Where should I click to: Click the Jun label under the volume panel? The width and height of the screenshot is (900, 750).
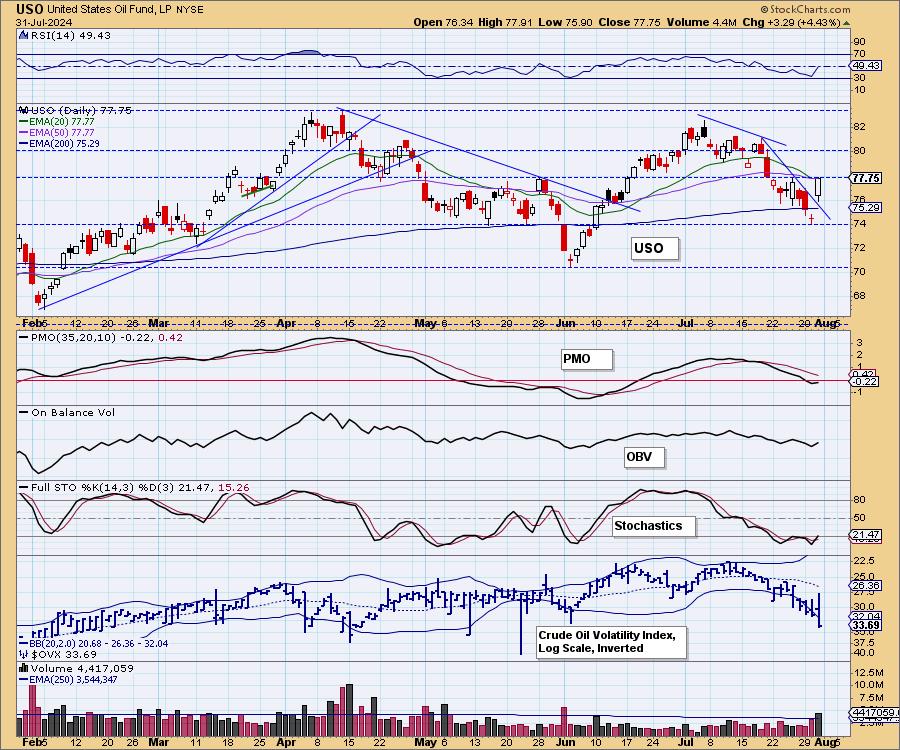click(566, 743)
